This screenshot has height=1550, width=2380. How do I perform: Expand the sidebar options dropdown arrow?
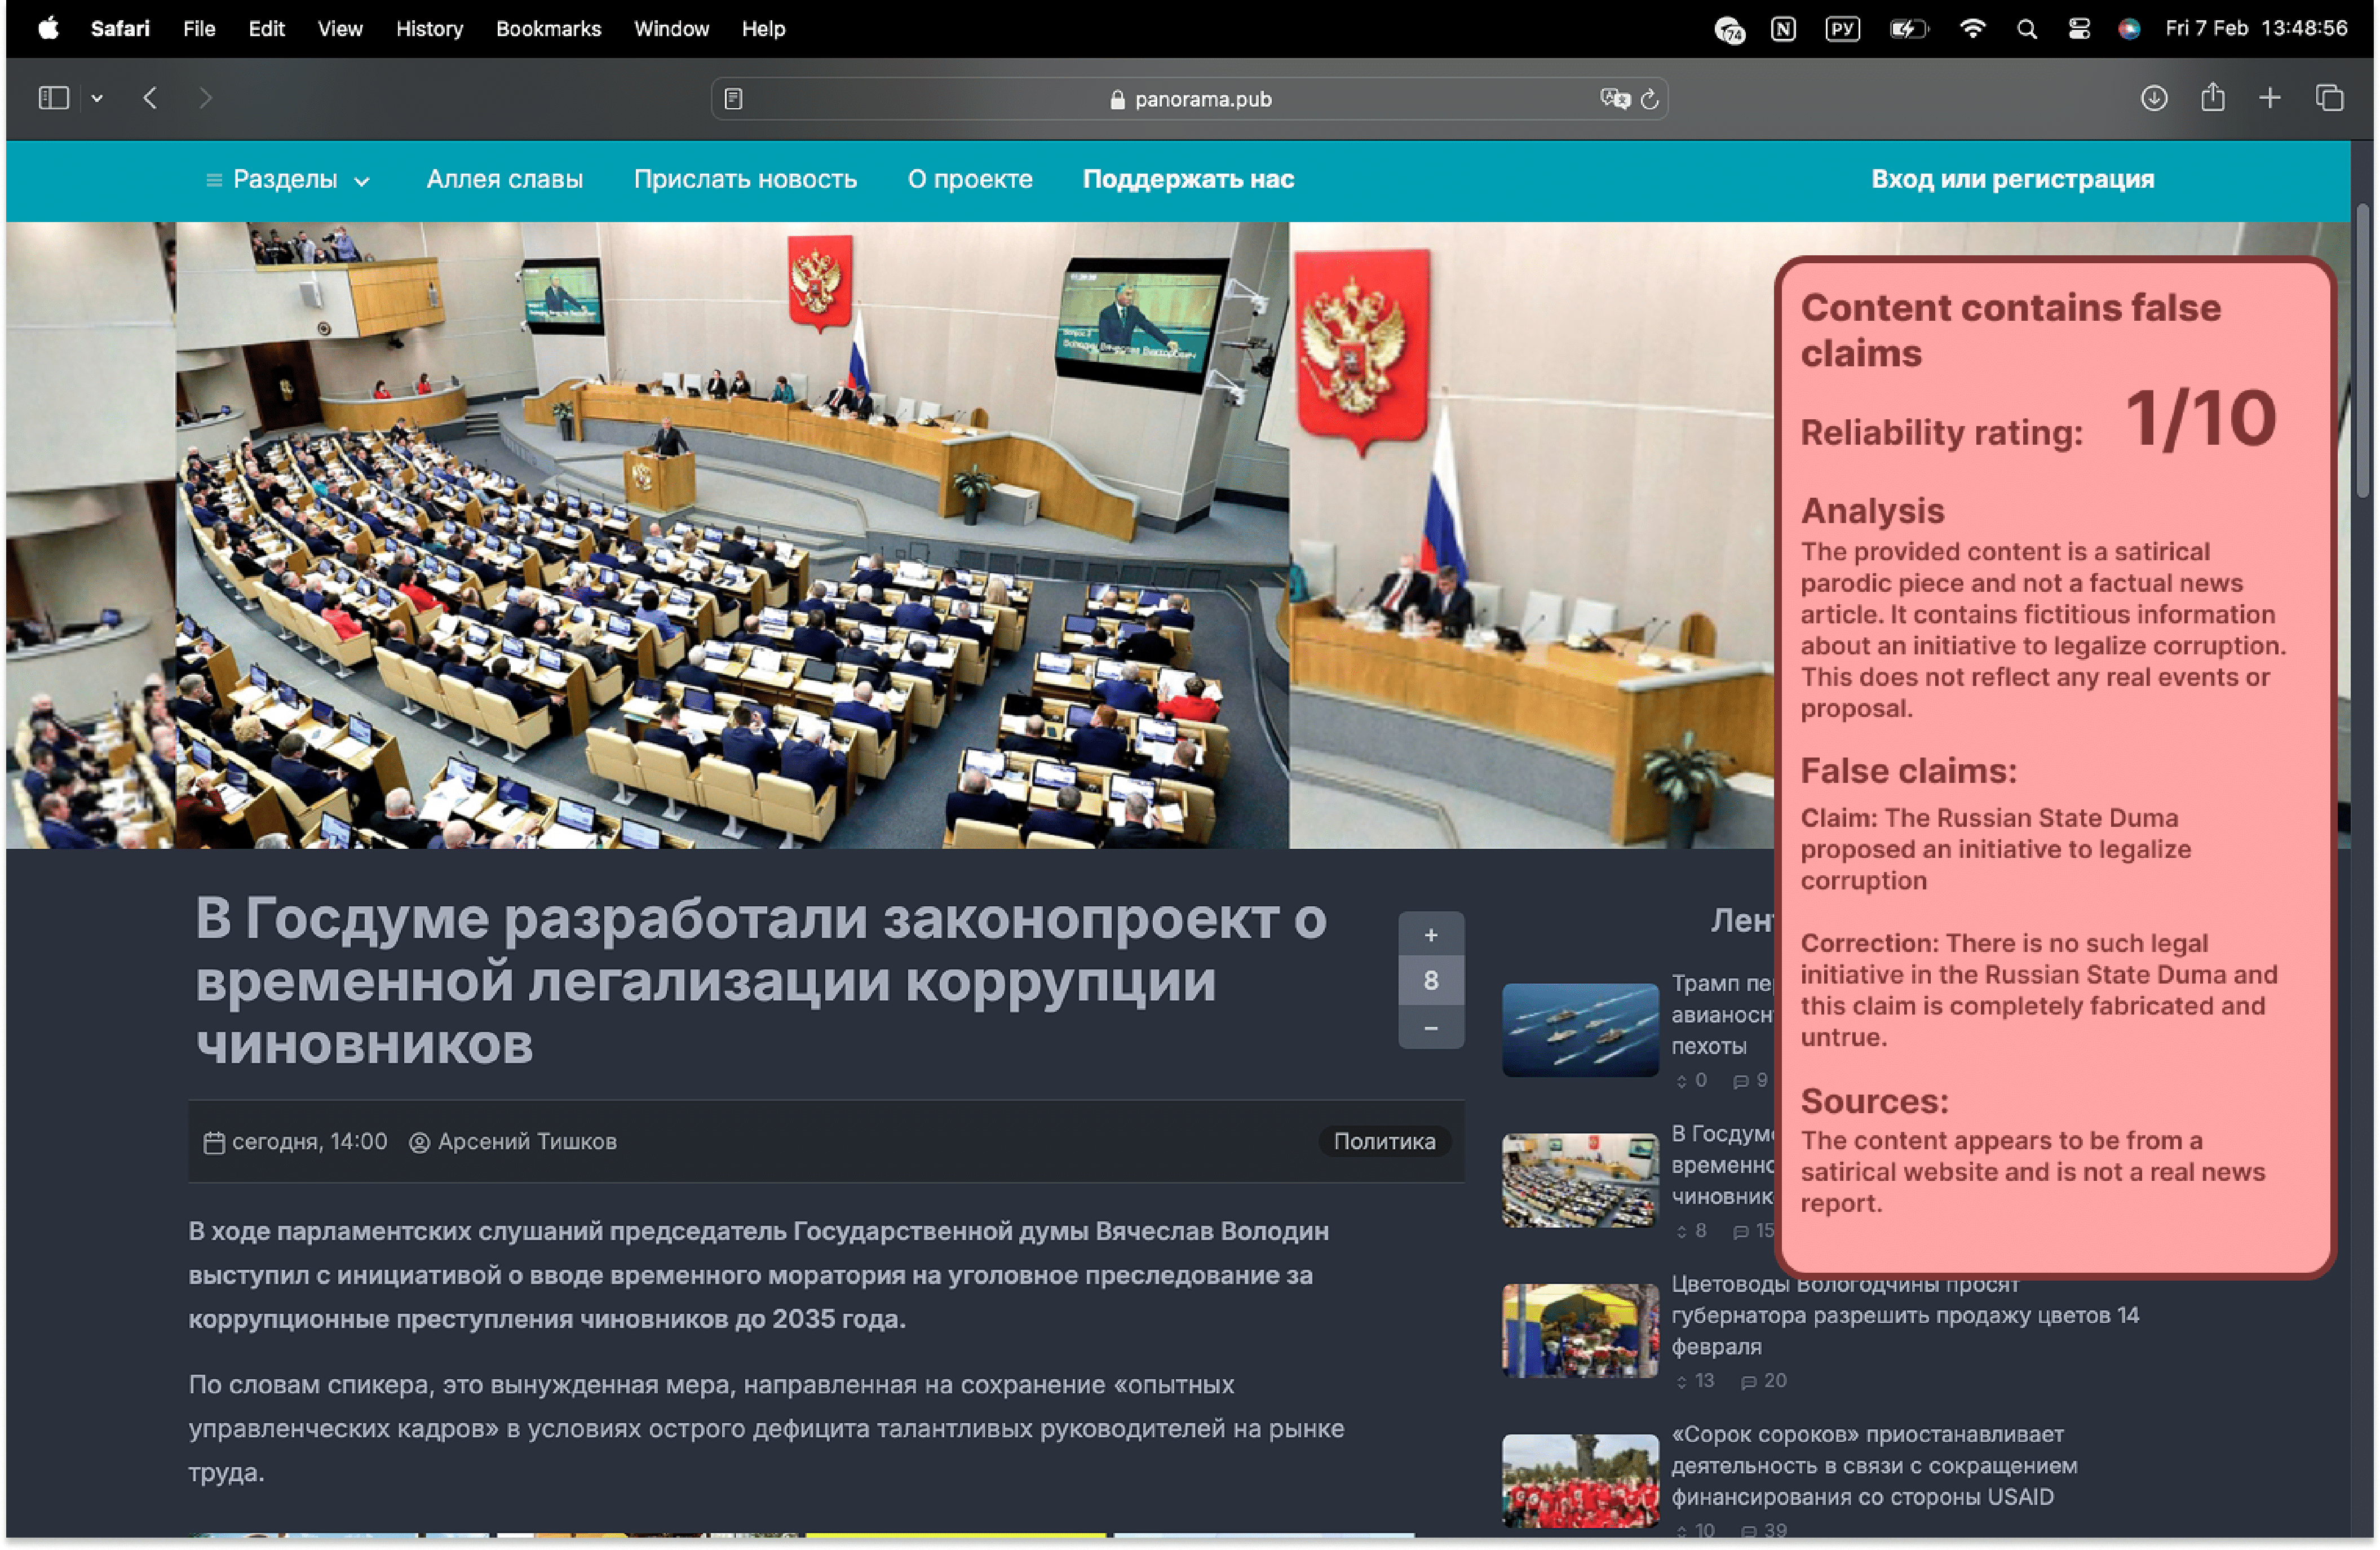[x=97, y=98]
